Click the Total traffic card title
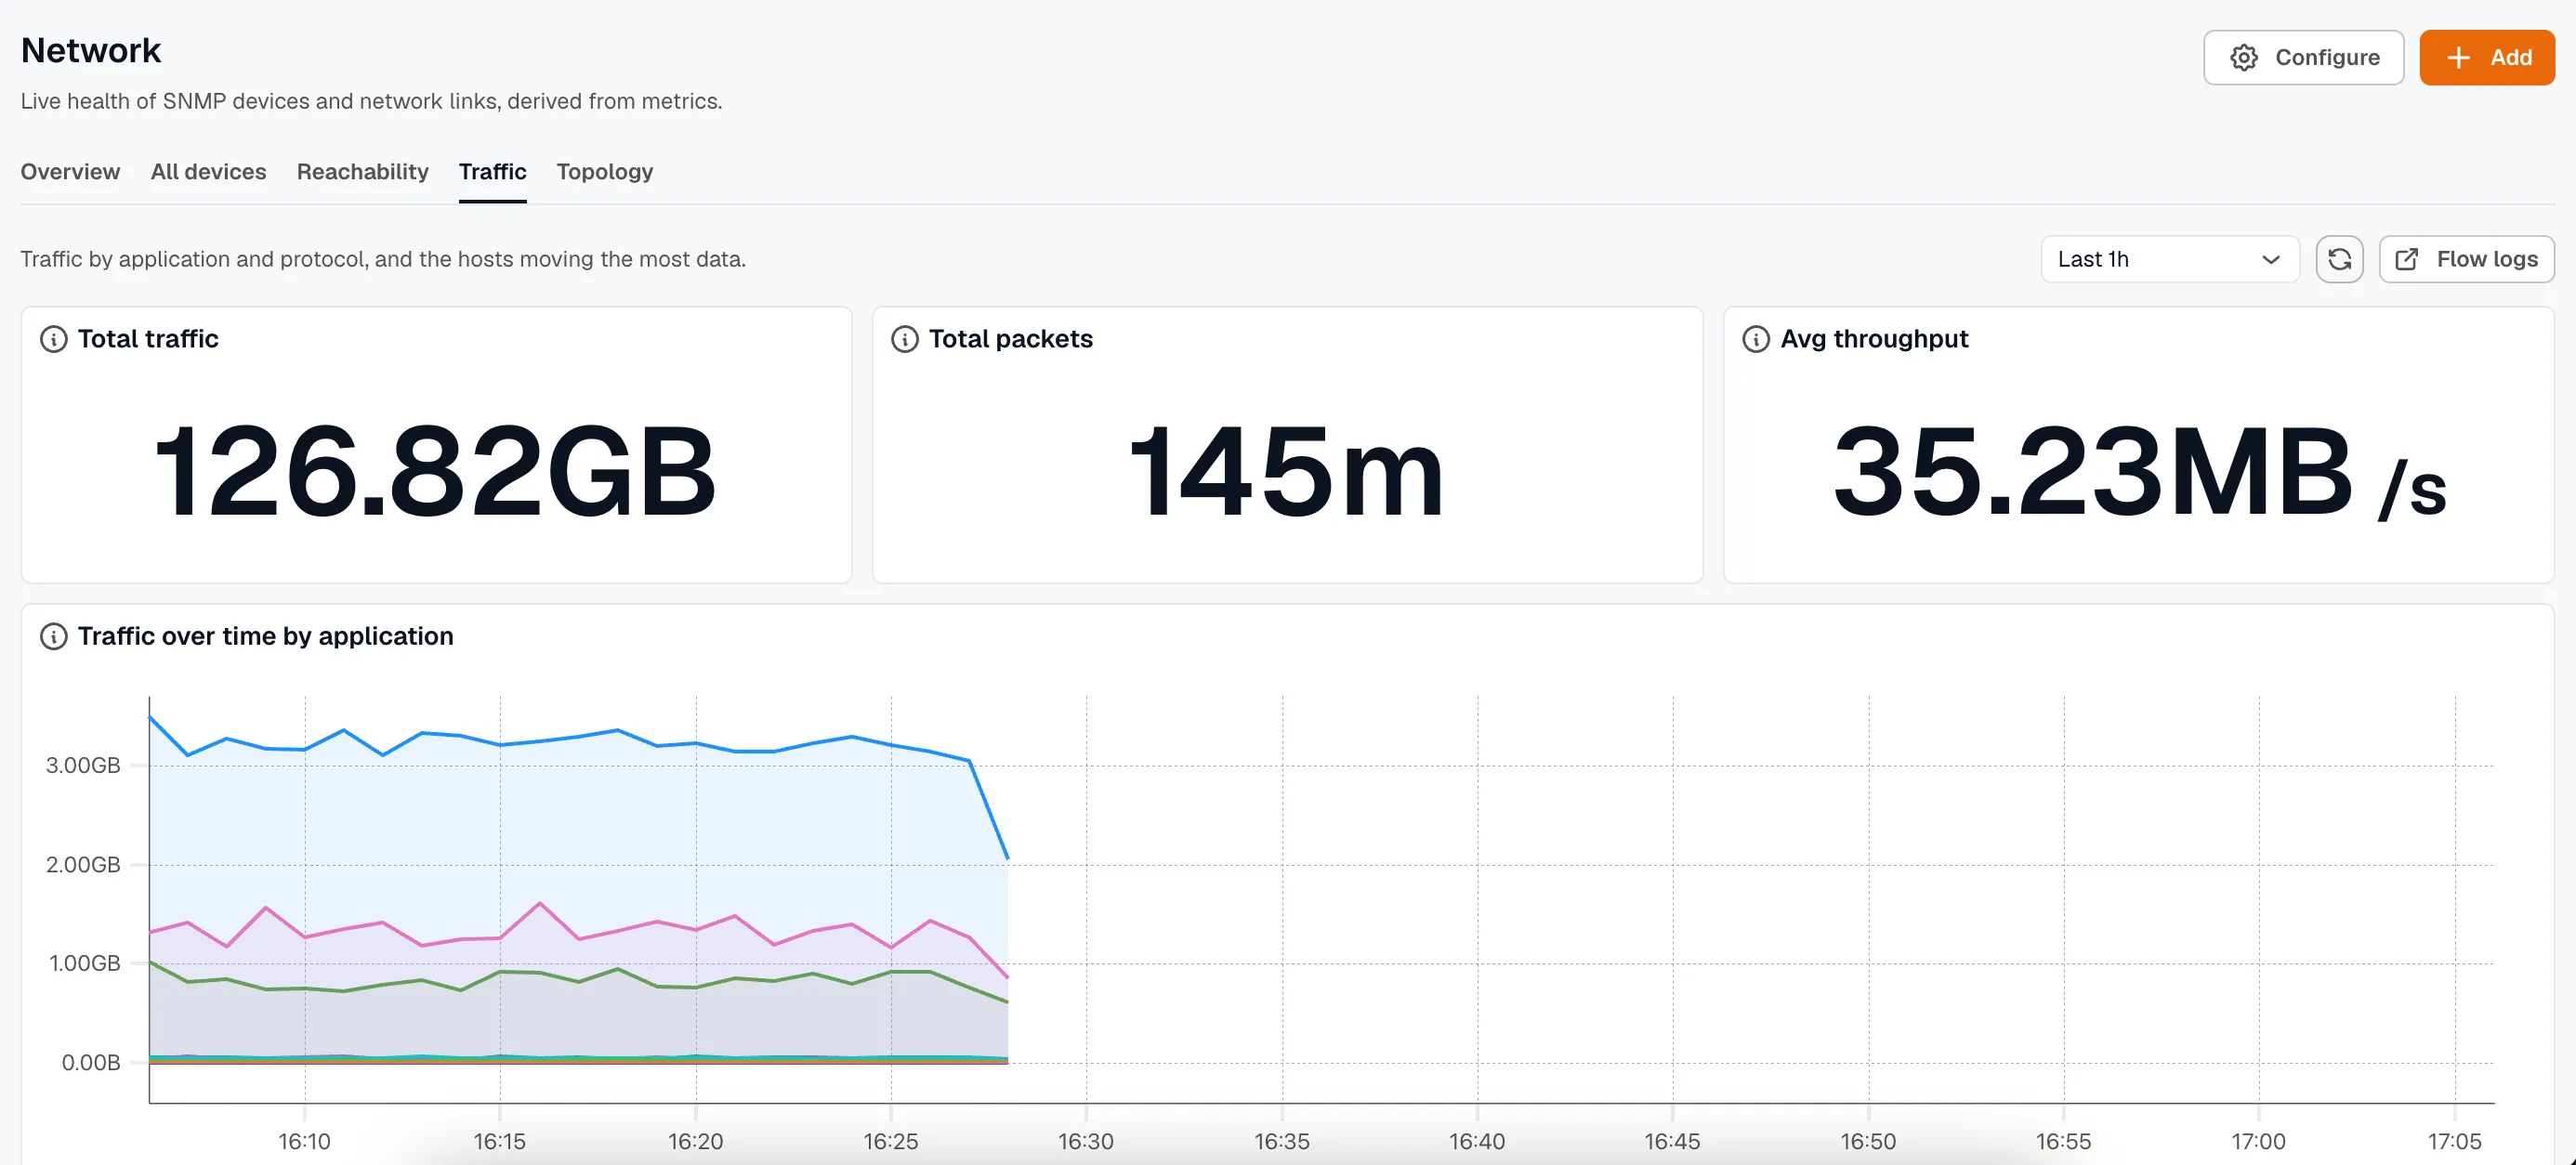 click(148, 339)
